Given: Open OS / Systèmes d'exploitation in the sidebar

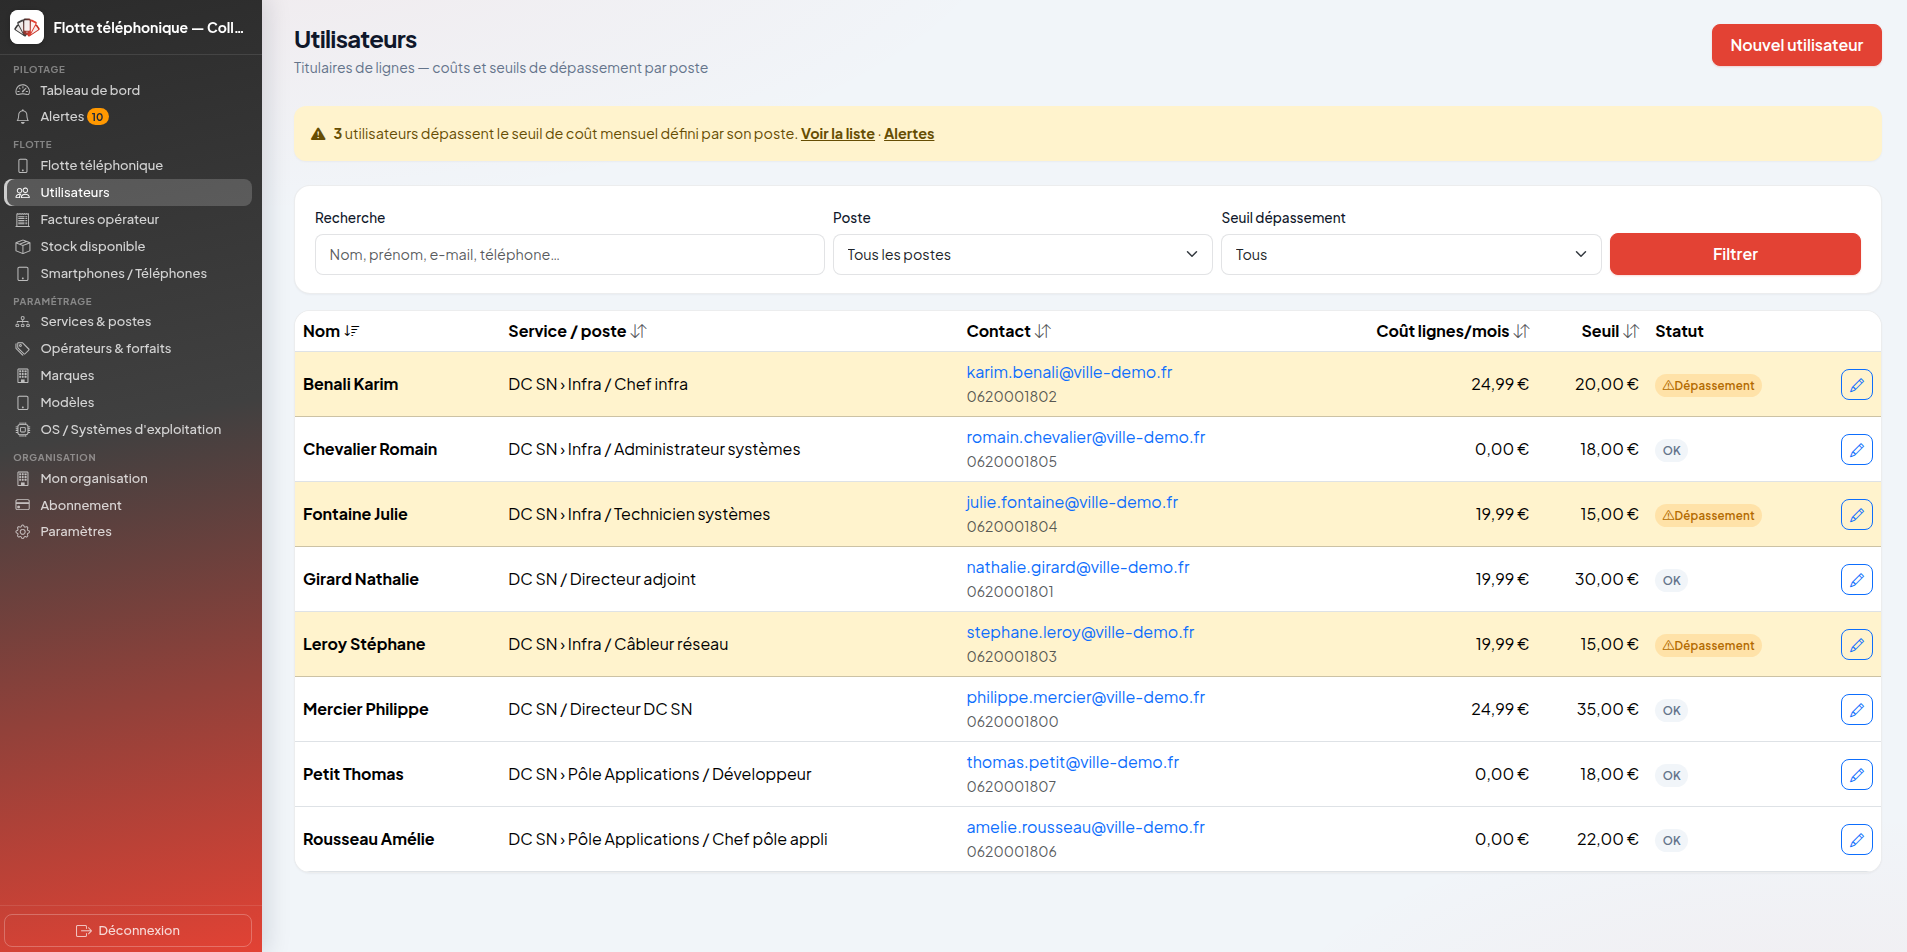Looking at the screenshot, I should click(x=128, y=429).
